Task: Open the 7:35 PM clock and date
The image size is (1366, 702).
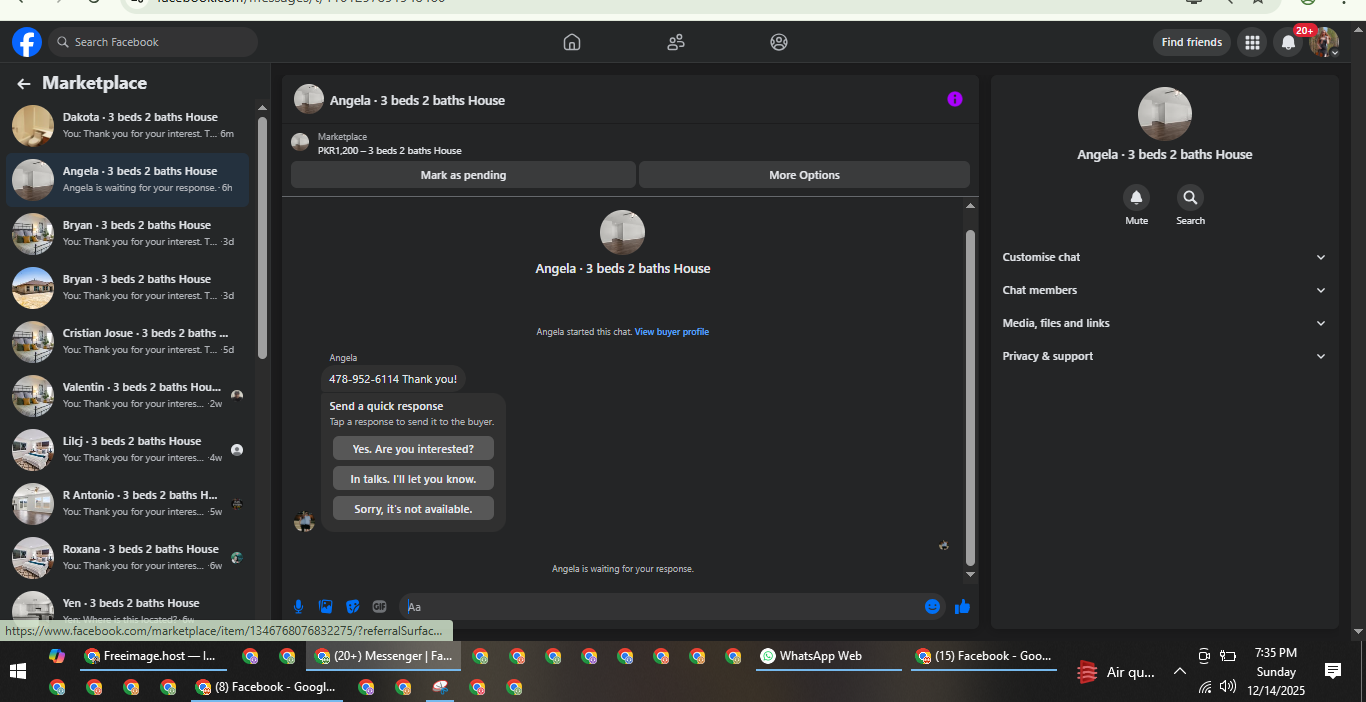Action: coord(1276,671)
